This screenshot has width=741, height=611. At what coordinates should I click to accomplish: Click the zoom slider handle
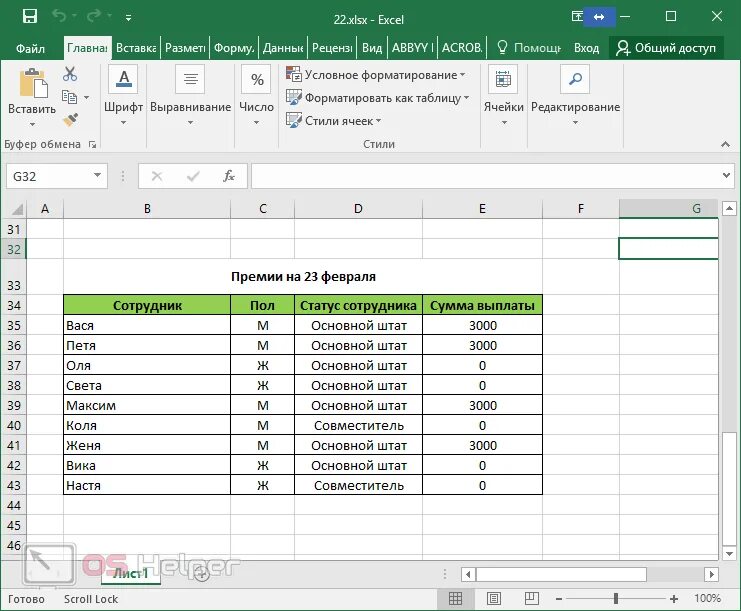click(616, 599)
